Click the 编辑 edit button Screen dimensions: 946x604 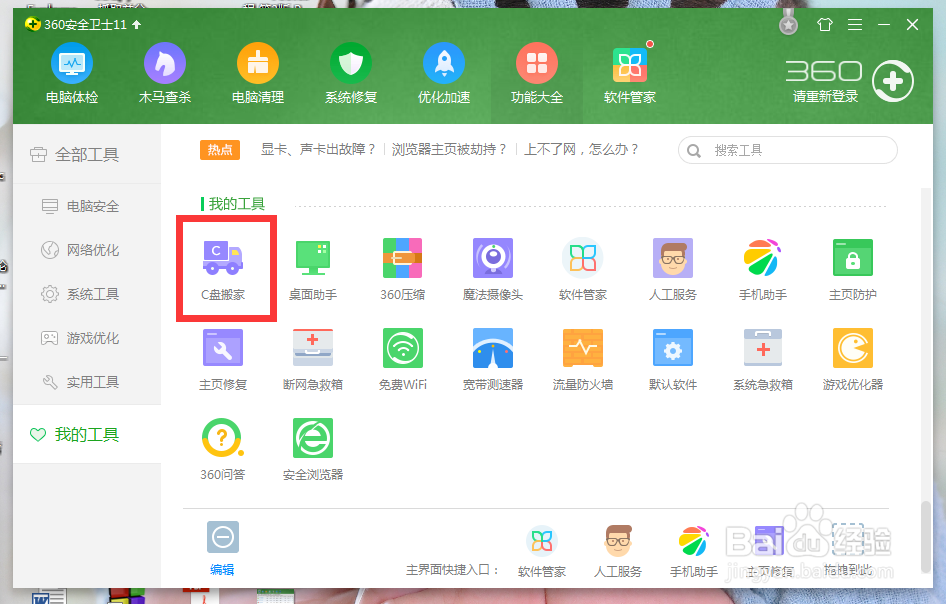[x=223, y=548]
